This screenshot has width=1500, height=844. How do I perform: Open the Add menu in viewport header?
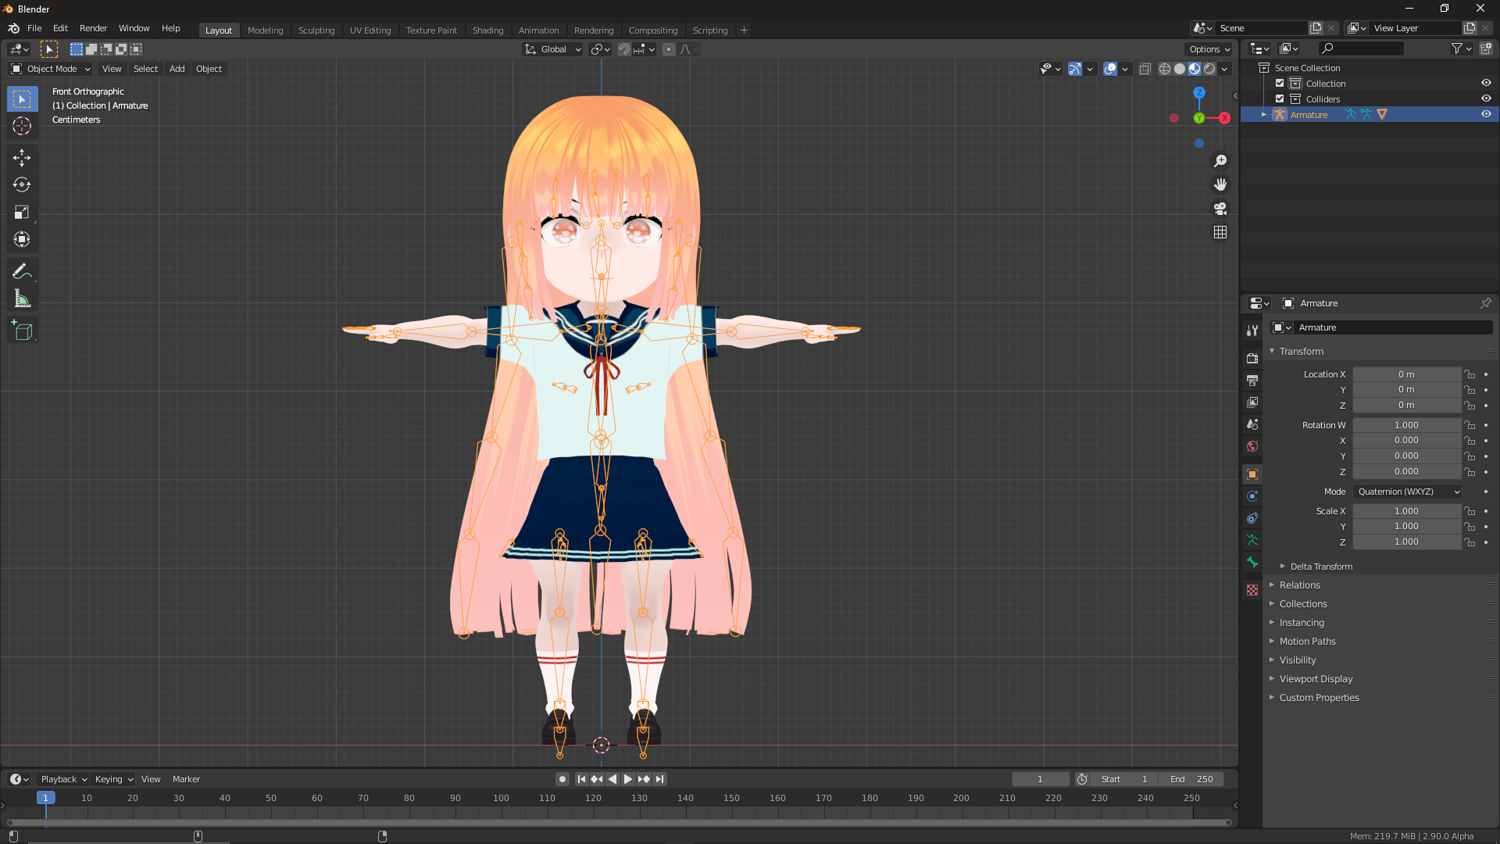tap(177, 69)
